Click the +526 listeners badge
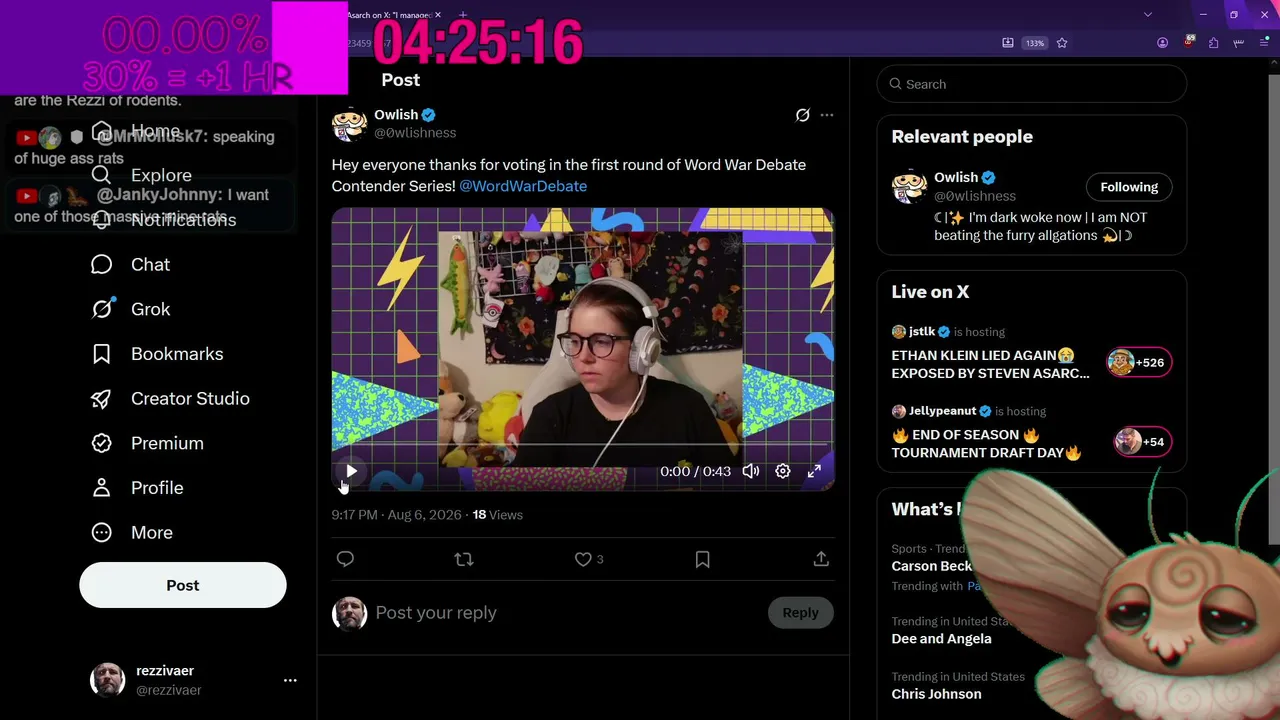This screenshot has height=720, width=1280. (1139, 362)
